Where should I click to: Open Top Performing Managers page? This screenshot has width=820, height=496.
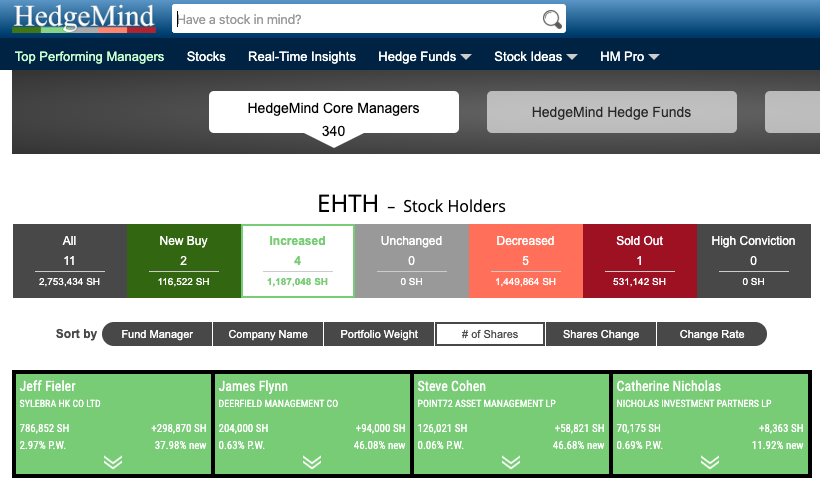click(89, 57)
